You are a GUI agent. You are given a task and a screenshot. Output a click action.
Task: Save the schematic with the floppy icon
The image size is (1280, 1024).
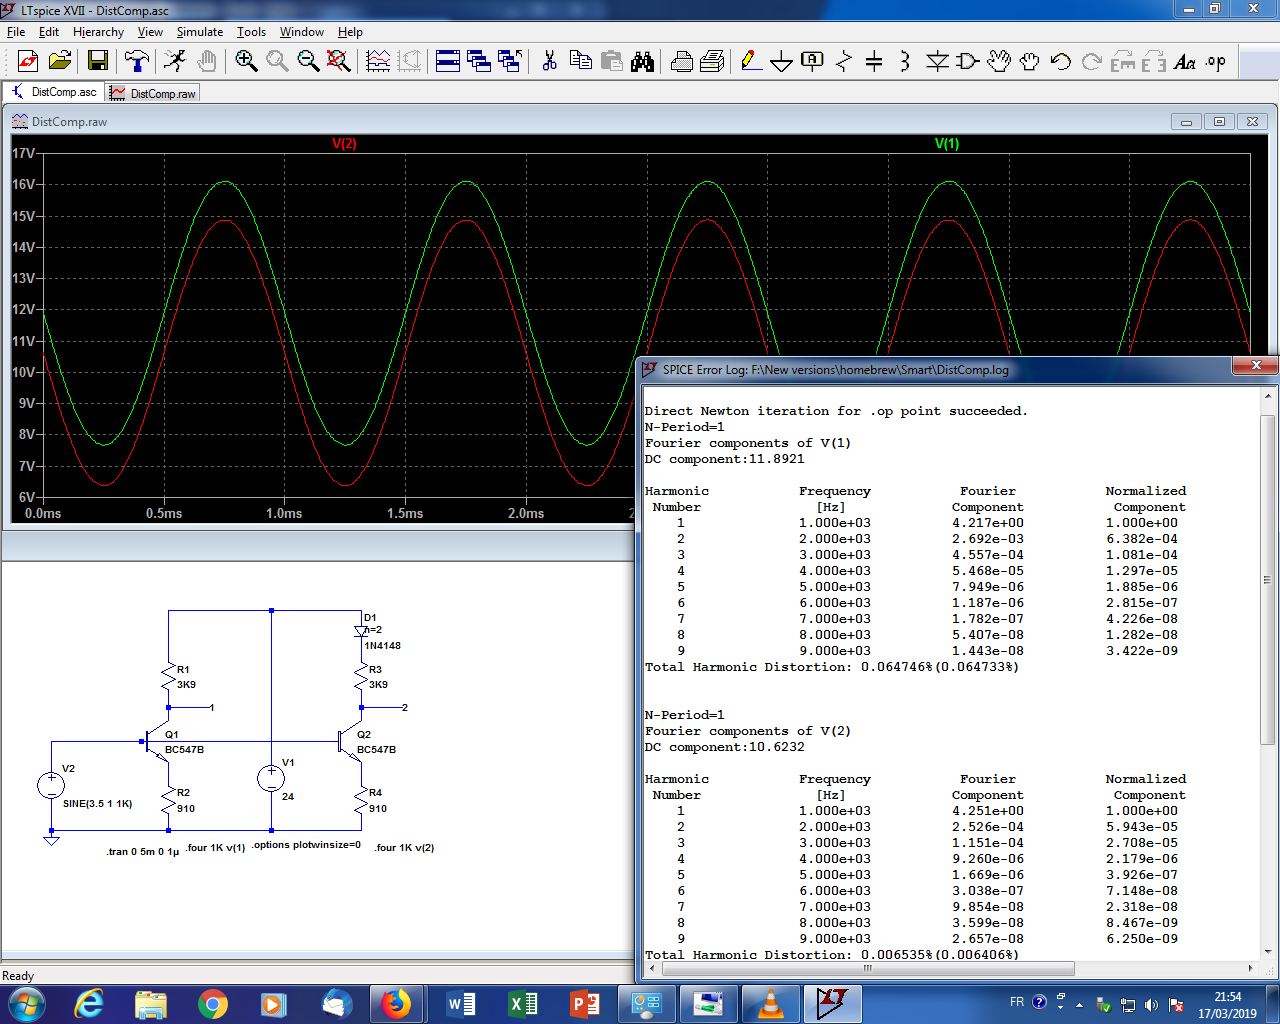[x=97, y=62]
